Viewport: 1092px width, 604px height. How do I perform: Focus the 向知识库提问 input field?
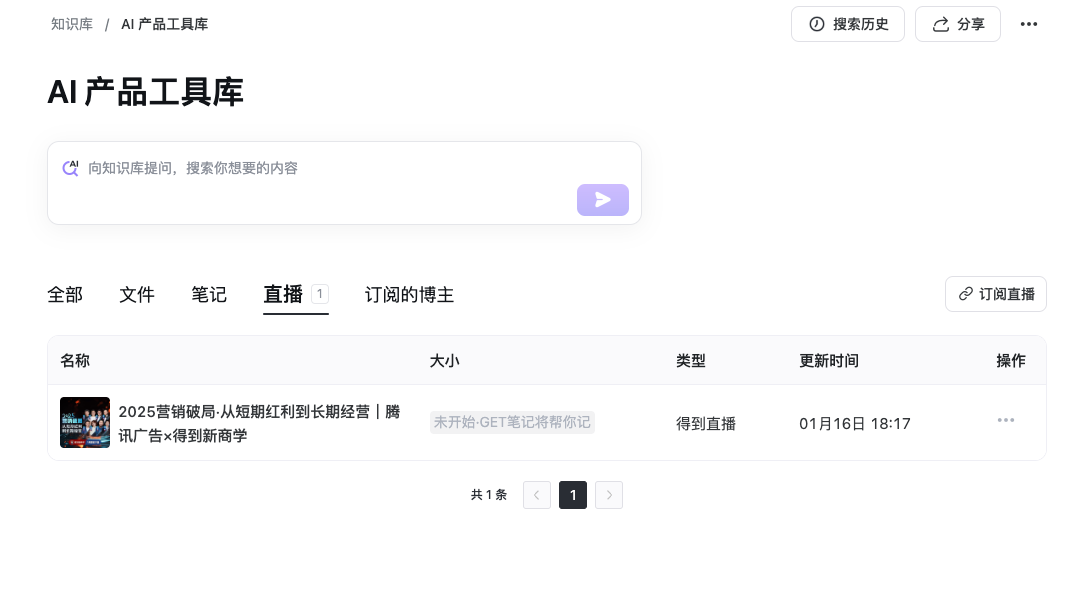point(340,168)
